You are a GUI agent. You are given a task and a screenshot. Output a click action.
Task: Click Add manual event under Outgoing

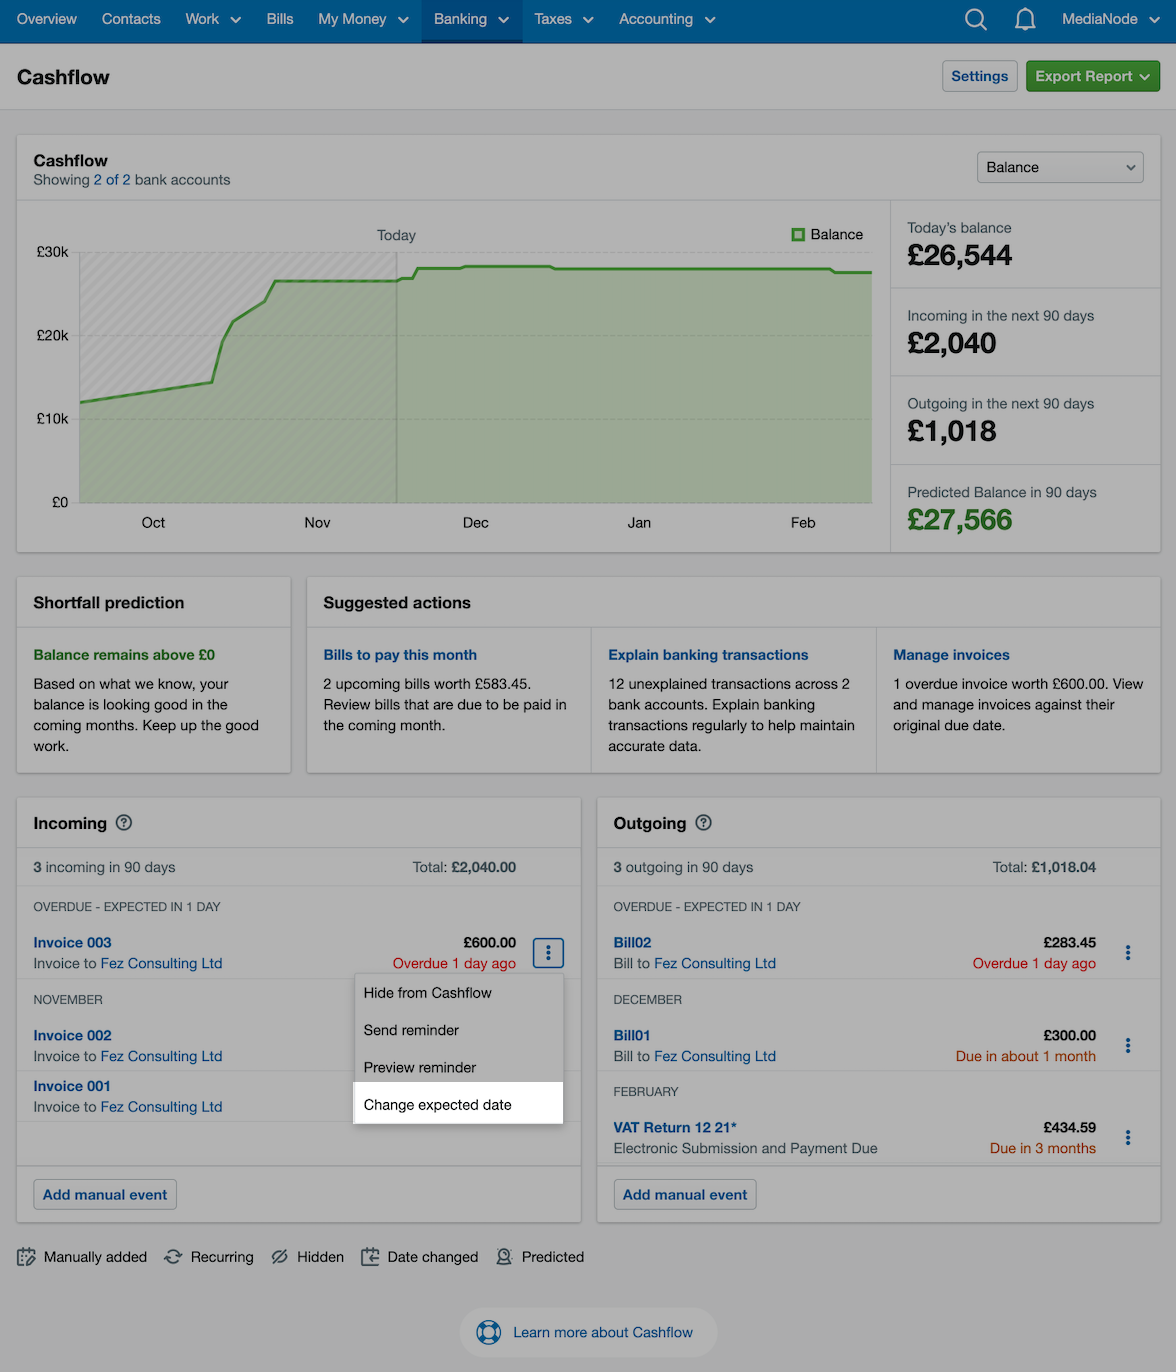685,1194
